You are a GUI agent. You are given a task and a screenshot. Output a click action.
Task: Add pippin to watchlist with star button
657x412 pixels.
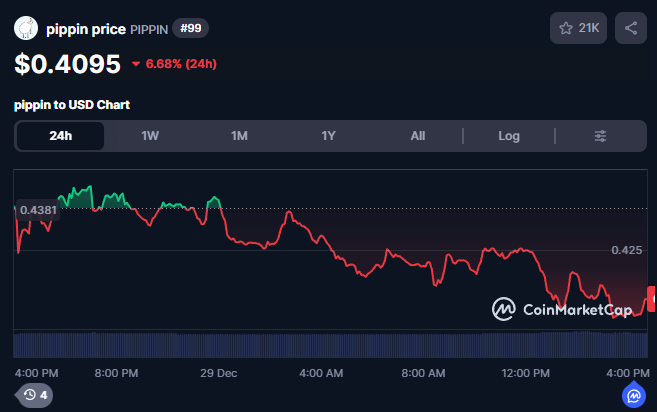tap(578, 28)
